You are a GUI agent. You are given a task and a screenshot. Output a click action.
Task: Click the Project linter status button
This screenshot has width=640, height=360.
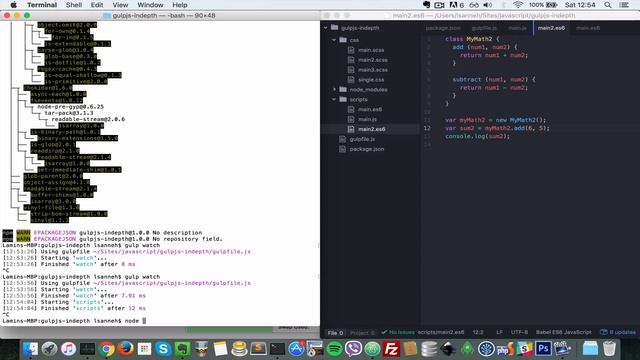pos(362,333)
